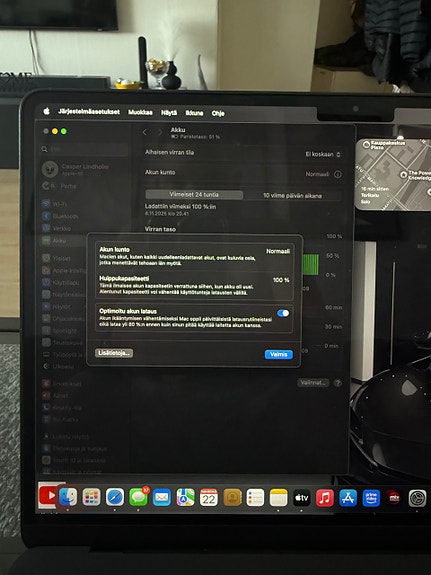Open the Muokkaa menu
This screenshot has width=431, height=575.
(140, 112)
